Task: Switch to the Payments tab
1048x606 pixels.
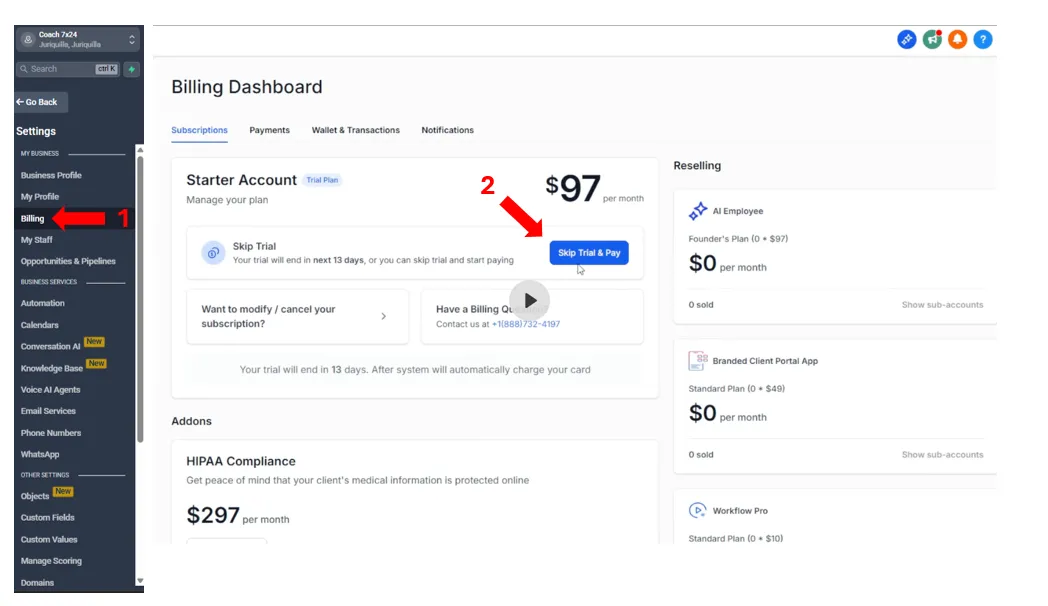Action: 269,130
